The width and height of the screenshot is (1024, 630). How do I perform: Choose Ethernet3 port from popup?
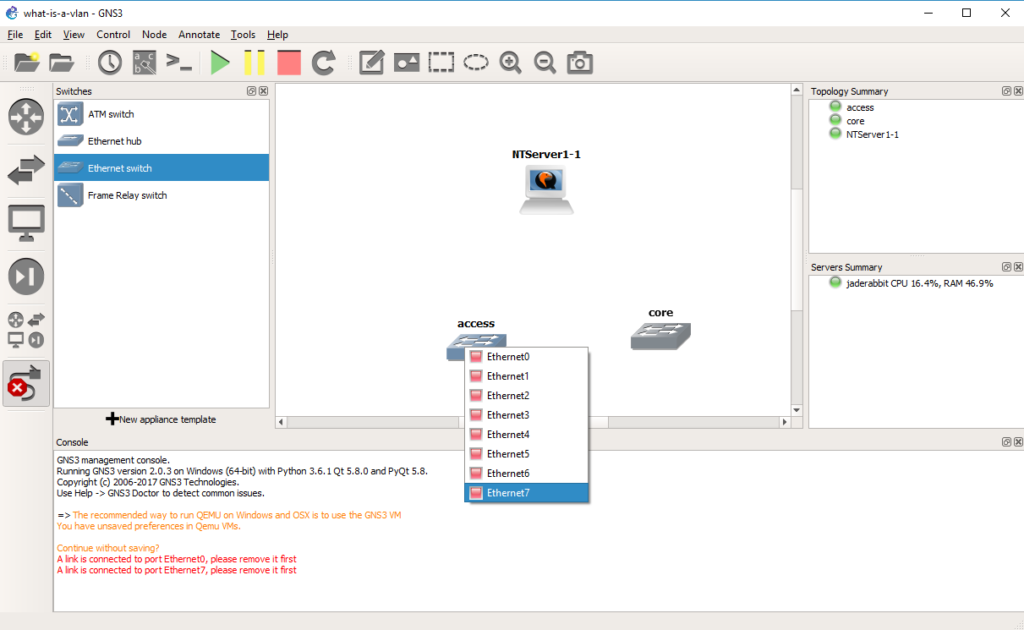pyautogui.click(x=526, y=415)
